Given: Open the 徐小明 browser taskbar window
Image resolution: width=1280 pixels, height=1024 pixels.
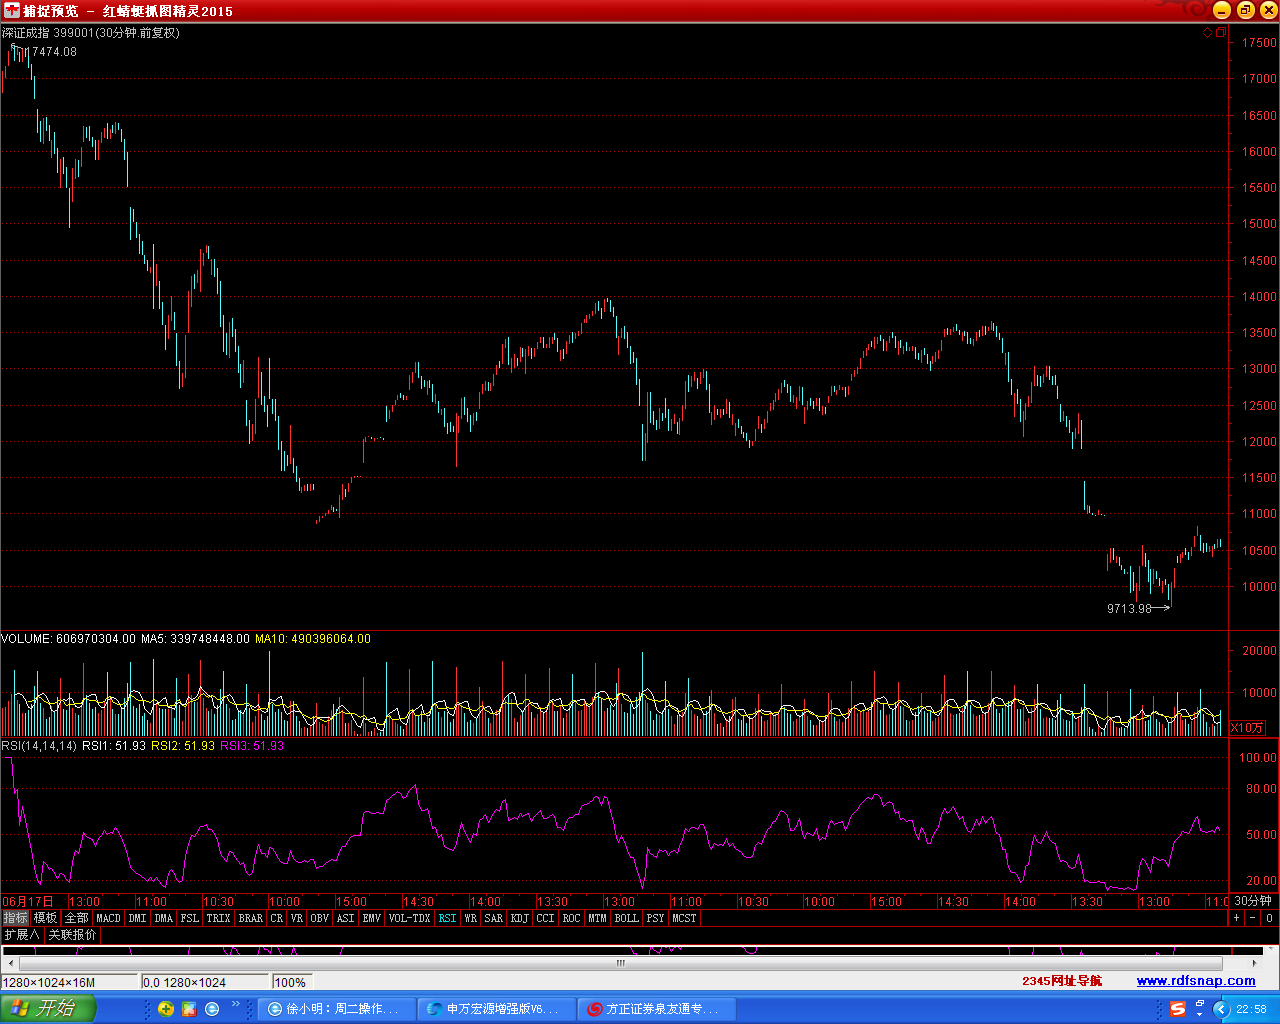Looking at the screenshot, I should tap(337, 1009).
